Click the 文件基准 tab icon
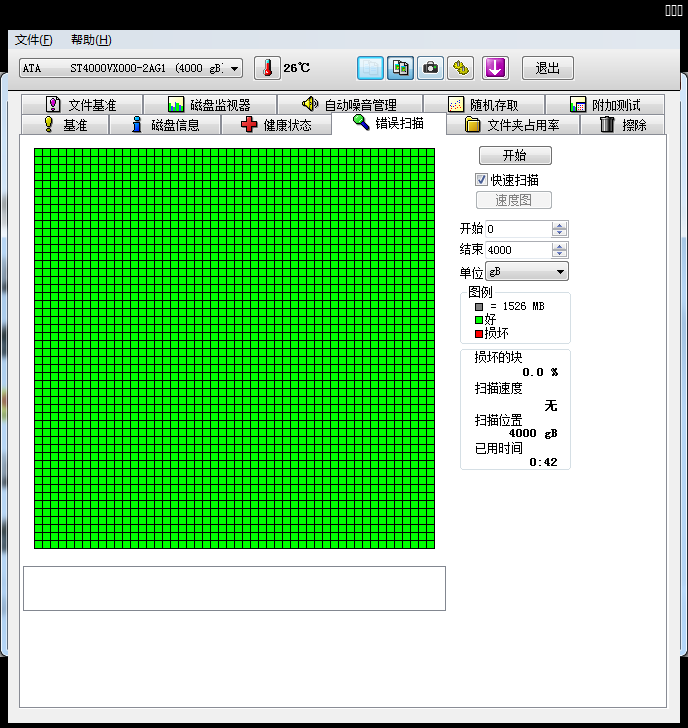This screenshot has height=728, width=688. tap(53, 104)
